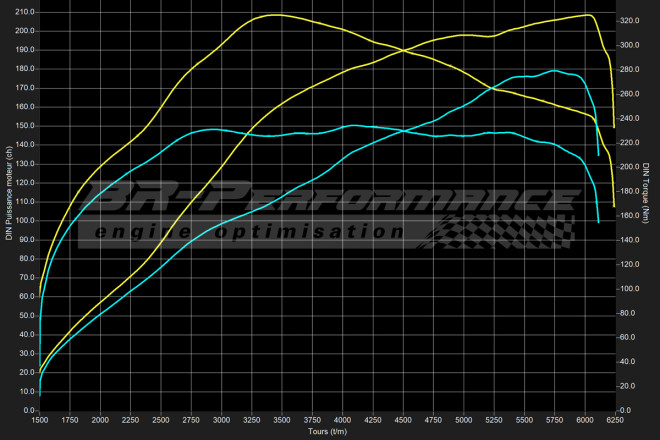Click the 160.0 label on right axis
Screen dimensions: 660x440
tap(627, 216)
